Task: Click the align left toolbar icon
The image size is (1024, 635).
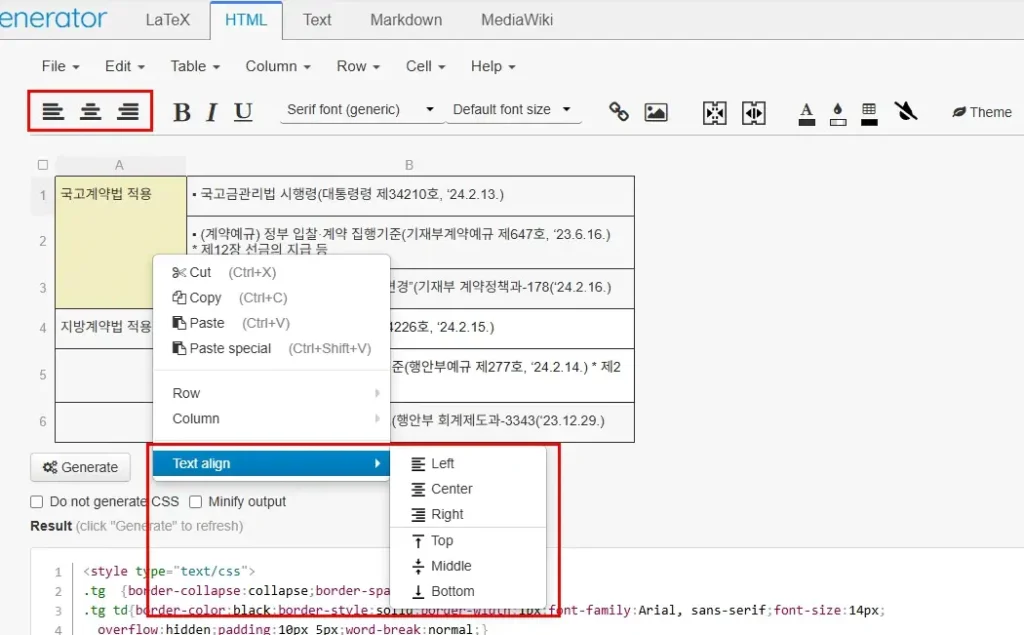Action: click(53, 111)
